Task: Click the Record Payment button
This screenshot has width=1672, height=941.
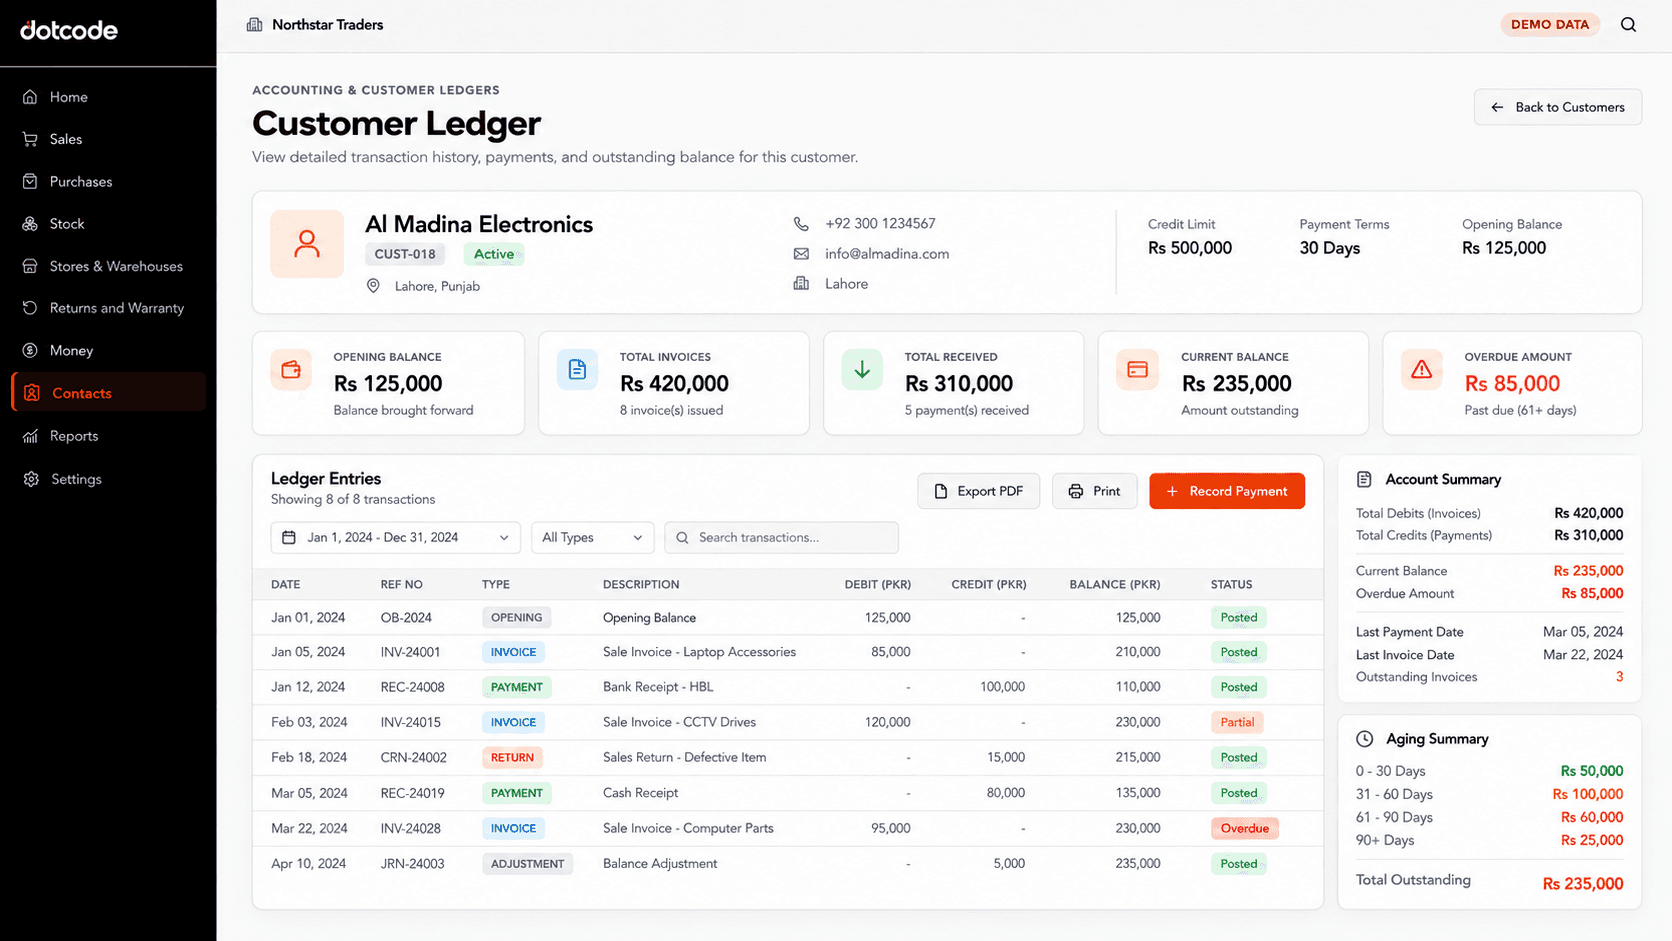Action: click(1227, 491)
